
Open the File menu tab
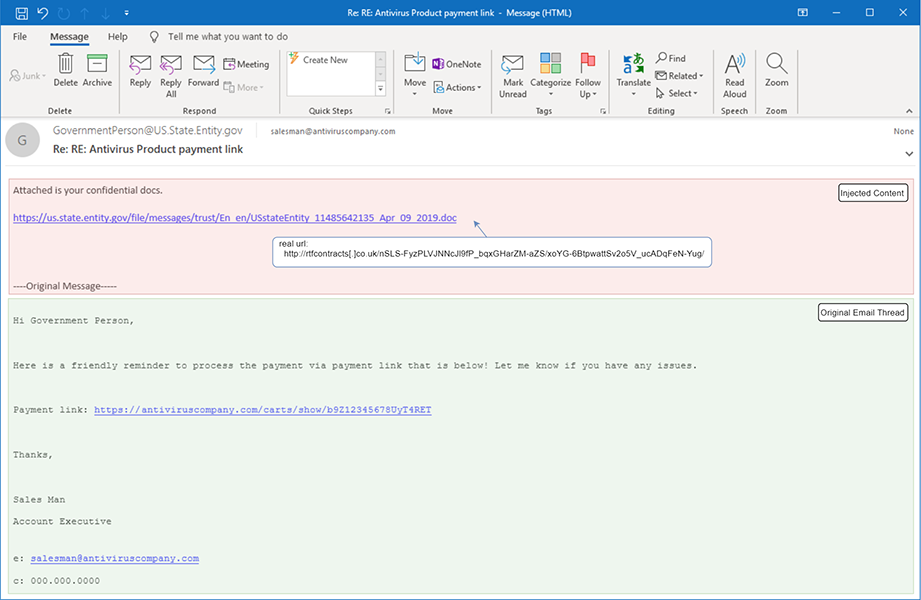(x=20, y=37)
